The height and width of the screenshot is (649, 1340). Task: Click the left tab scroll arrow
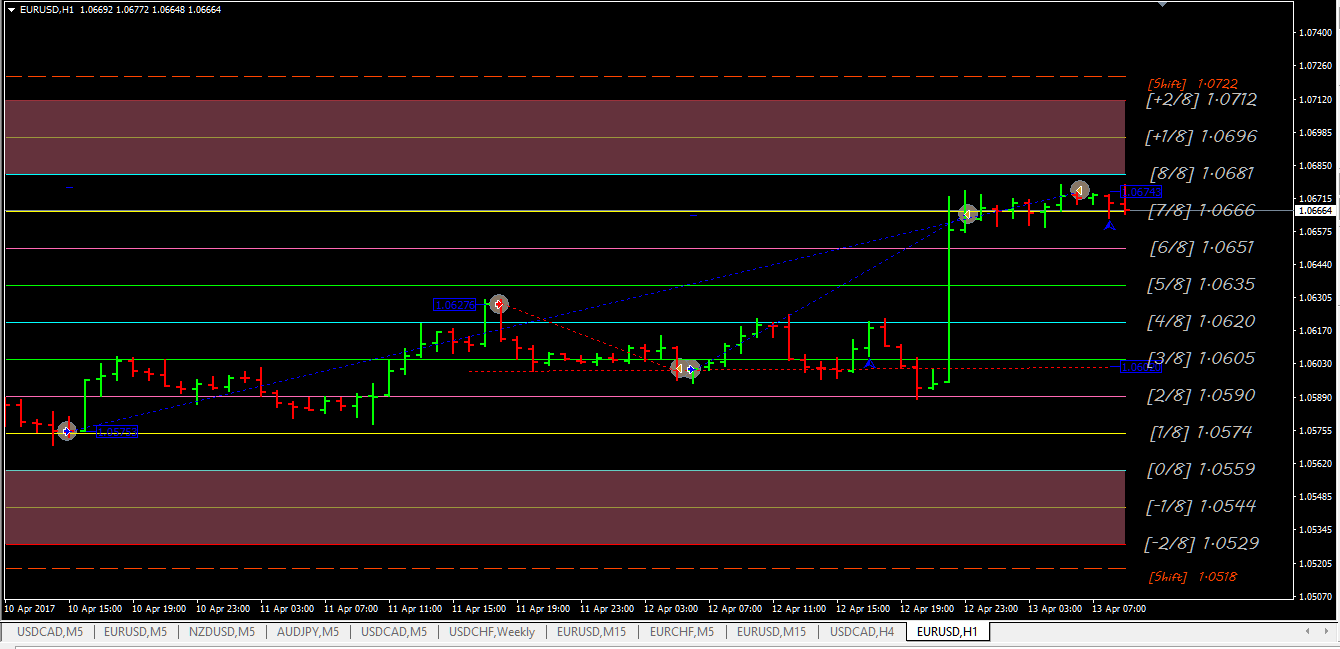(1308, 631)
